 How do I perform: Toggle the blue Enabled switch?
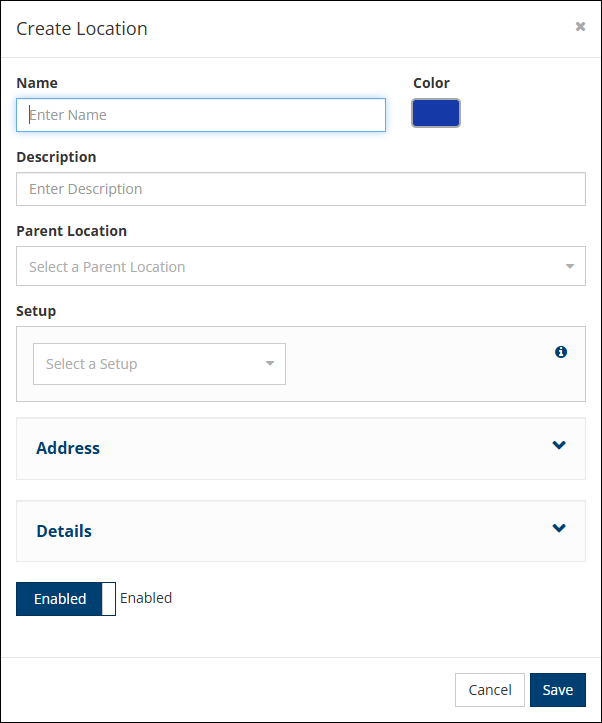(60, 599)
